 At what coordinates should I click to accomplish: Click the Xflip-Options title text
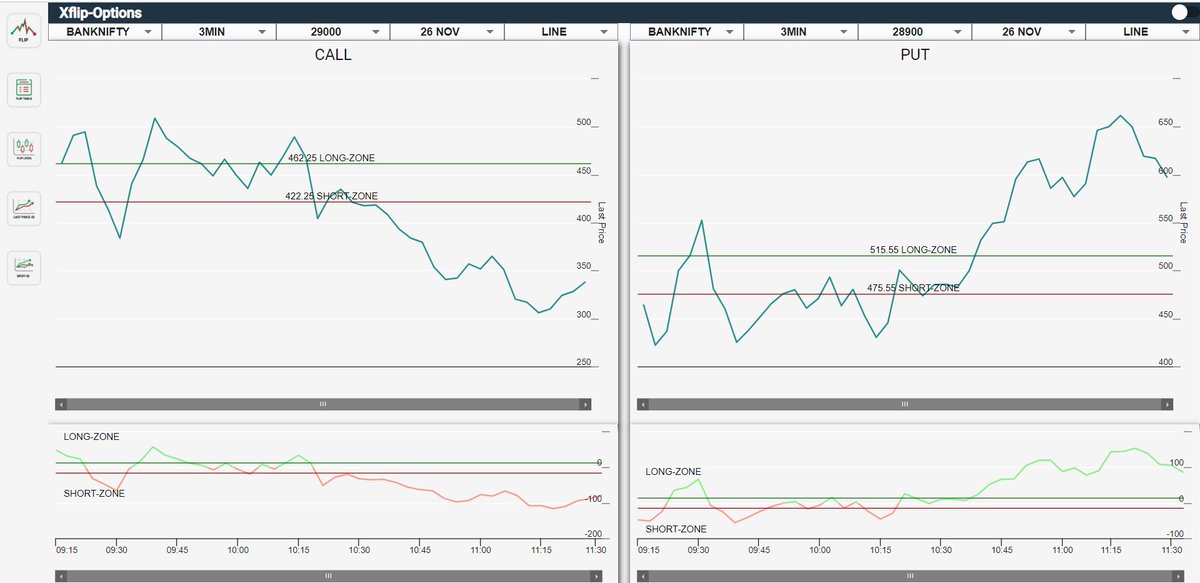coord(100,13)
